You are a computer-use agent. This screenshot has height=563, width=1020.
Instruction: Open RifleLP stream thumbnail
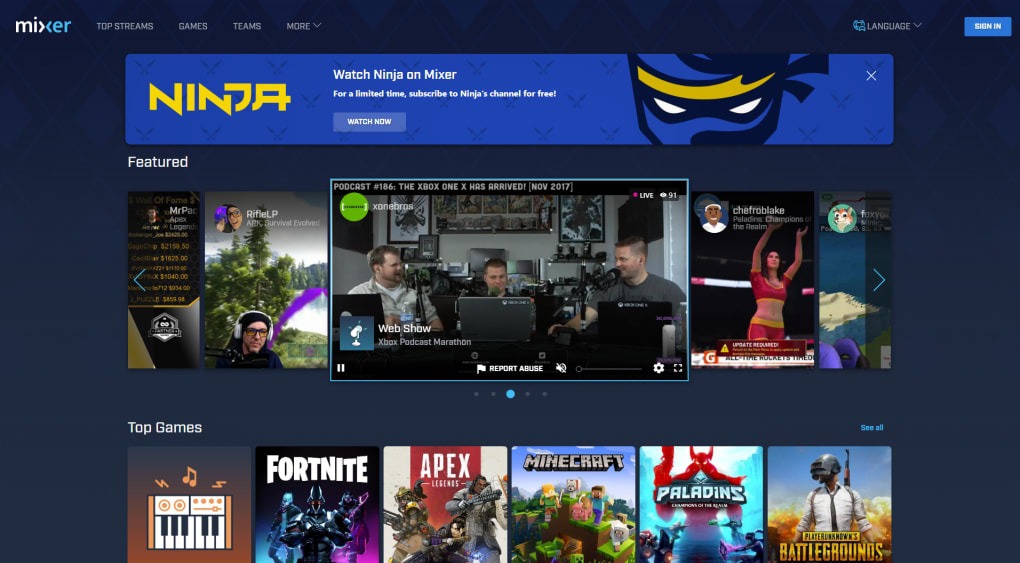(266, 280)
